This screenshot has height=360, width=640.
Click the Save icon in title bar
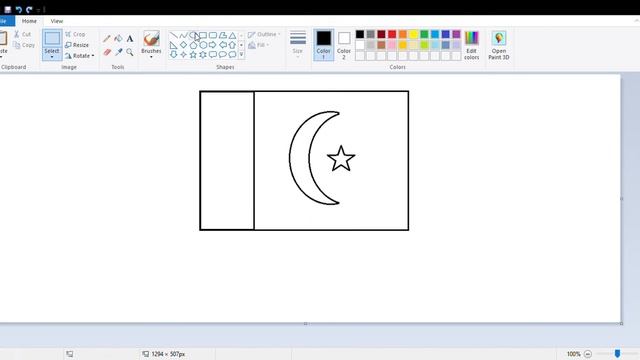click(8, 9)
